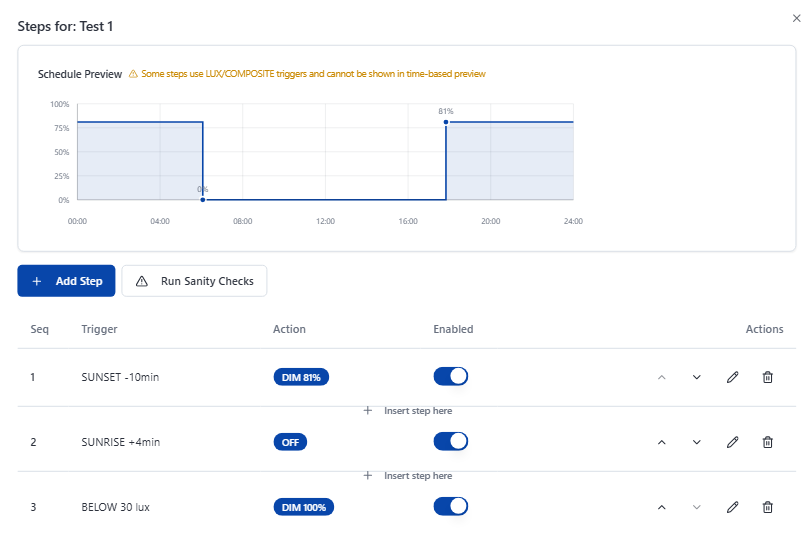Viewport: 810px width, 544px height.
Task: Move step 1 SUNSET up with chevron
Action: [662, 378]
